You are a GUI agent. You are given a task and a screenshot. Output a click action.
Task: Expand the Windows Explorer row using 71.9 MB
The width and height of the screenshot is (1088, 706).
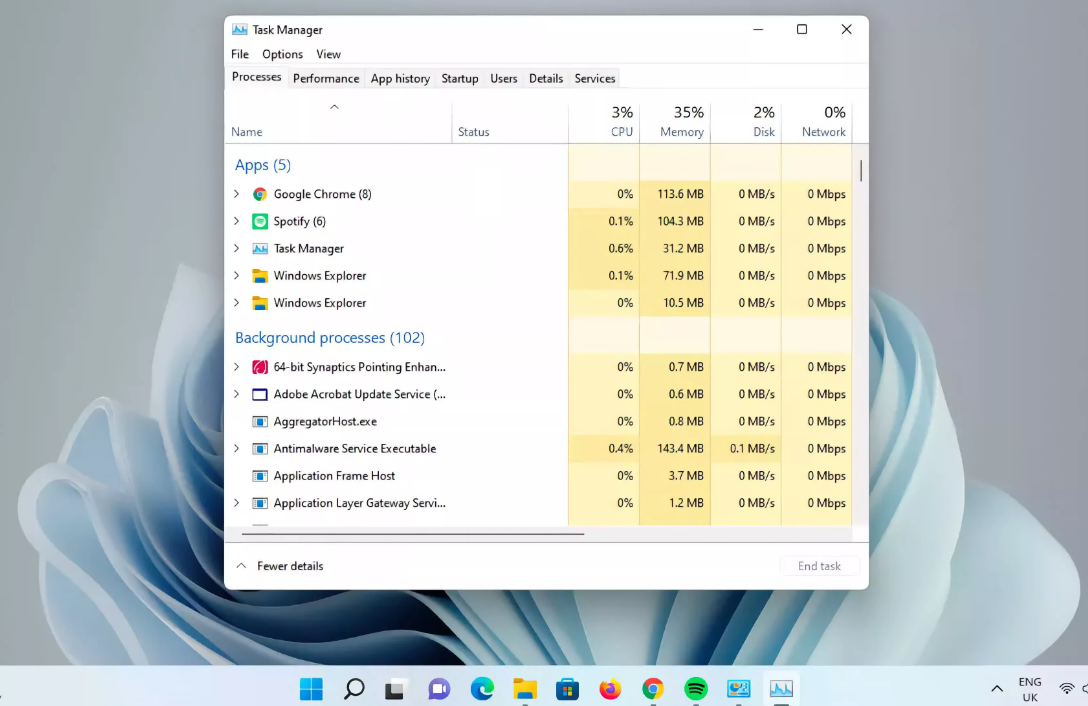pos(237,276)
